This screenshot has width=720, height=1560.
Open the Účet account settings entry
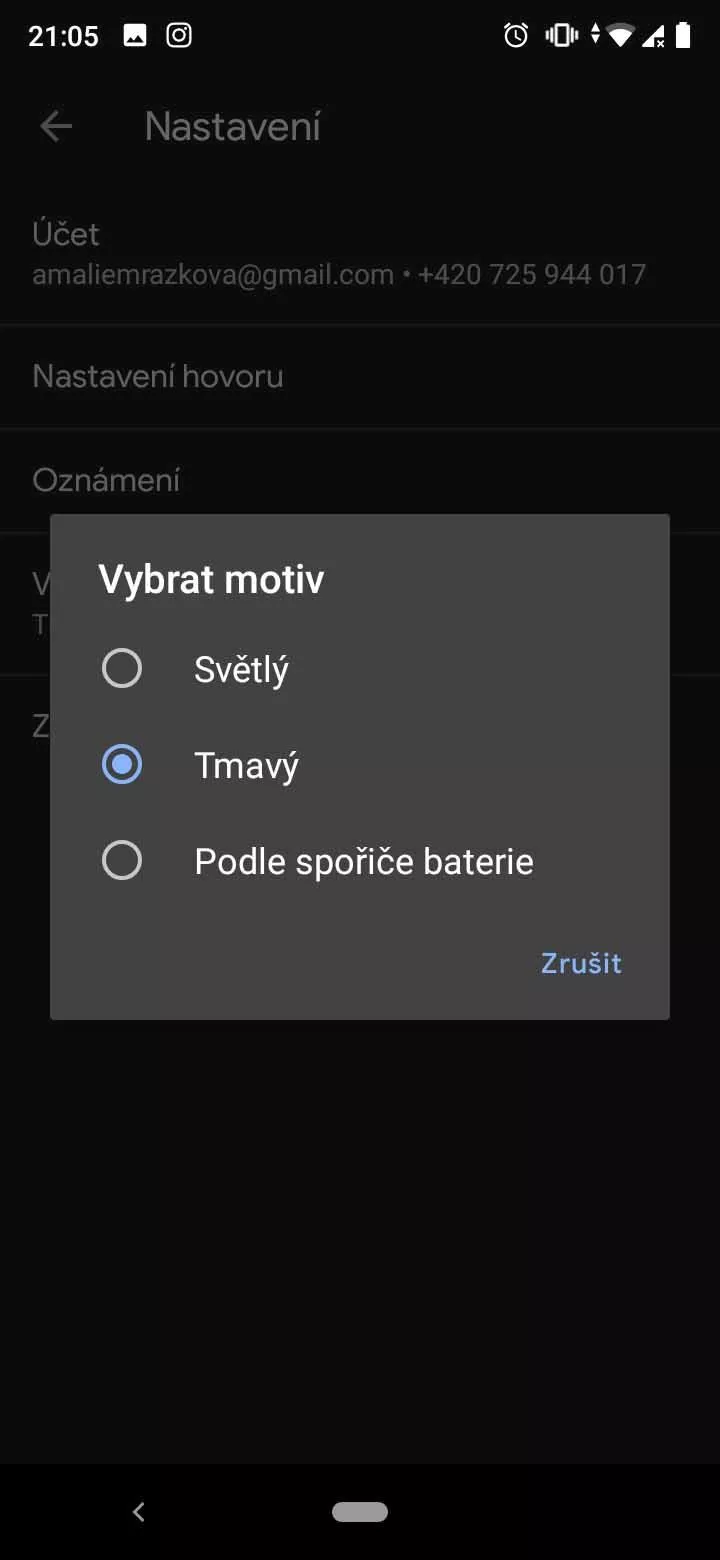click(360, 253)
